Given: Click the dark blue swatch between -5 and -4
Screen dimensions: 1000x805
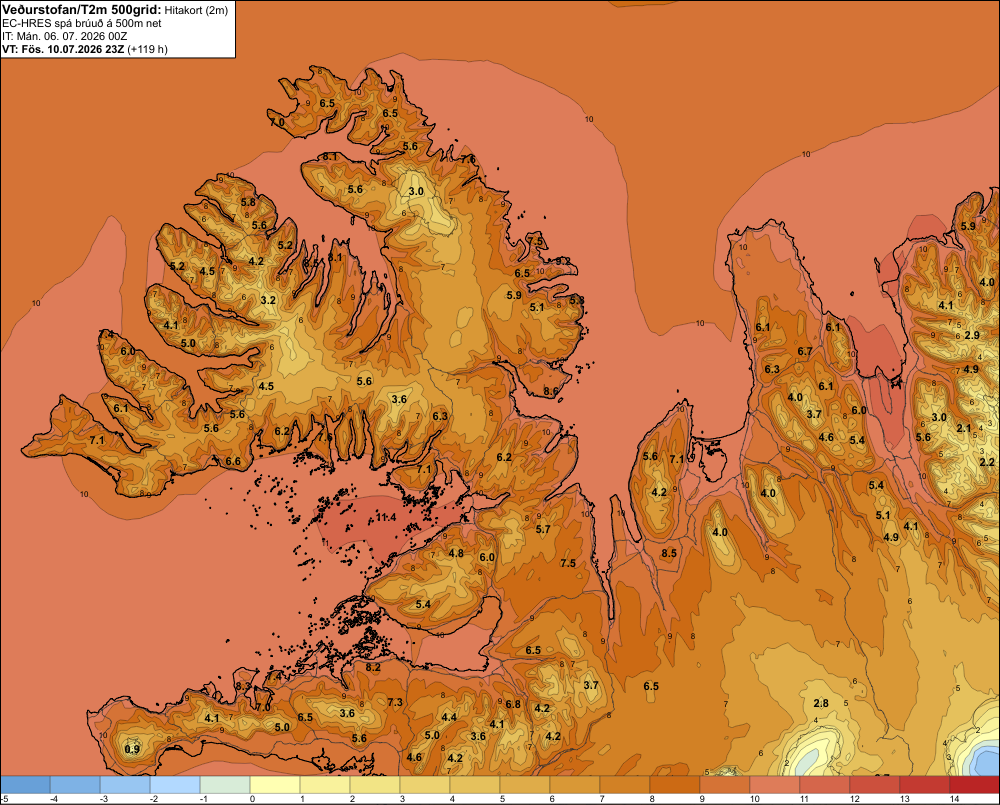Looking at the screenshot, I should click(26, 785).
